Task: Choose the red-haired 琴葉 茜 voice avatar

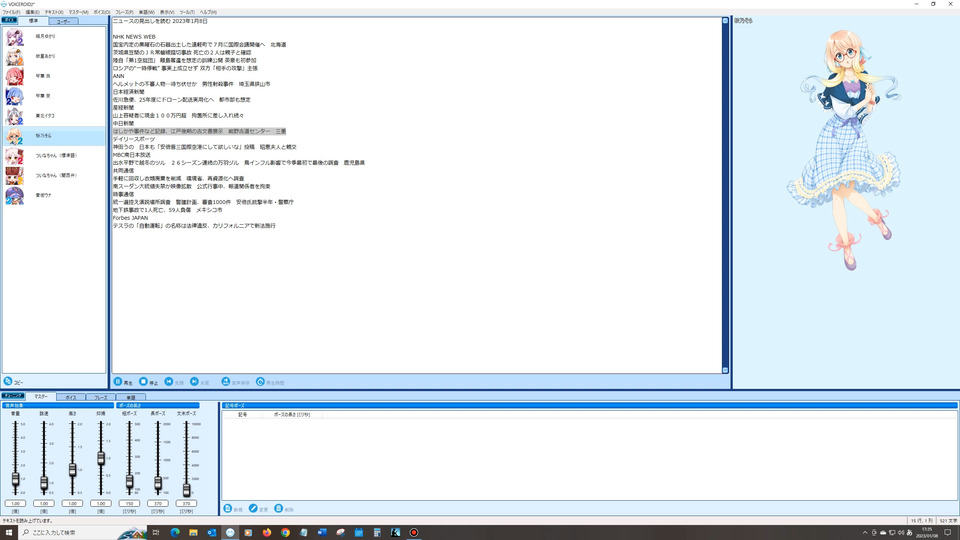Action: pos(15,76)
